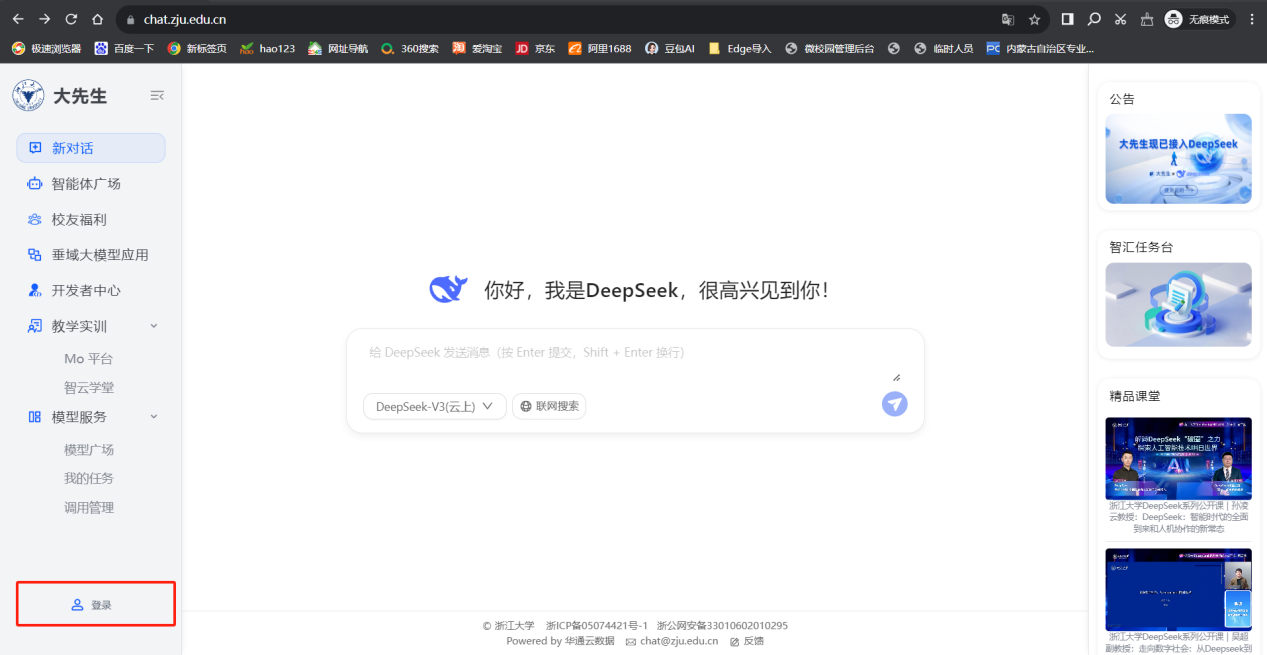Open the 孙凌云教授 course video thumbnail

(x=1178, y=458)
